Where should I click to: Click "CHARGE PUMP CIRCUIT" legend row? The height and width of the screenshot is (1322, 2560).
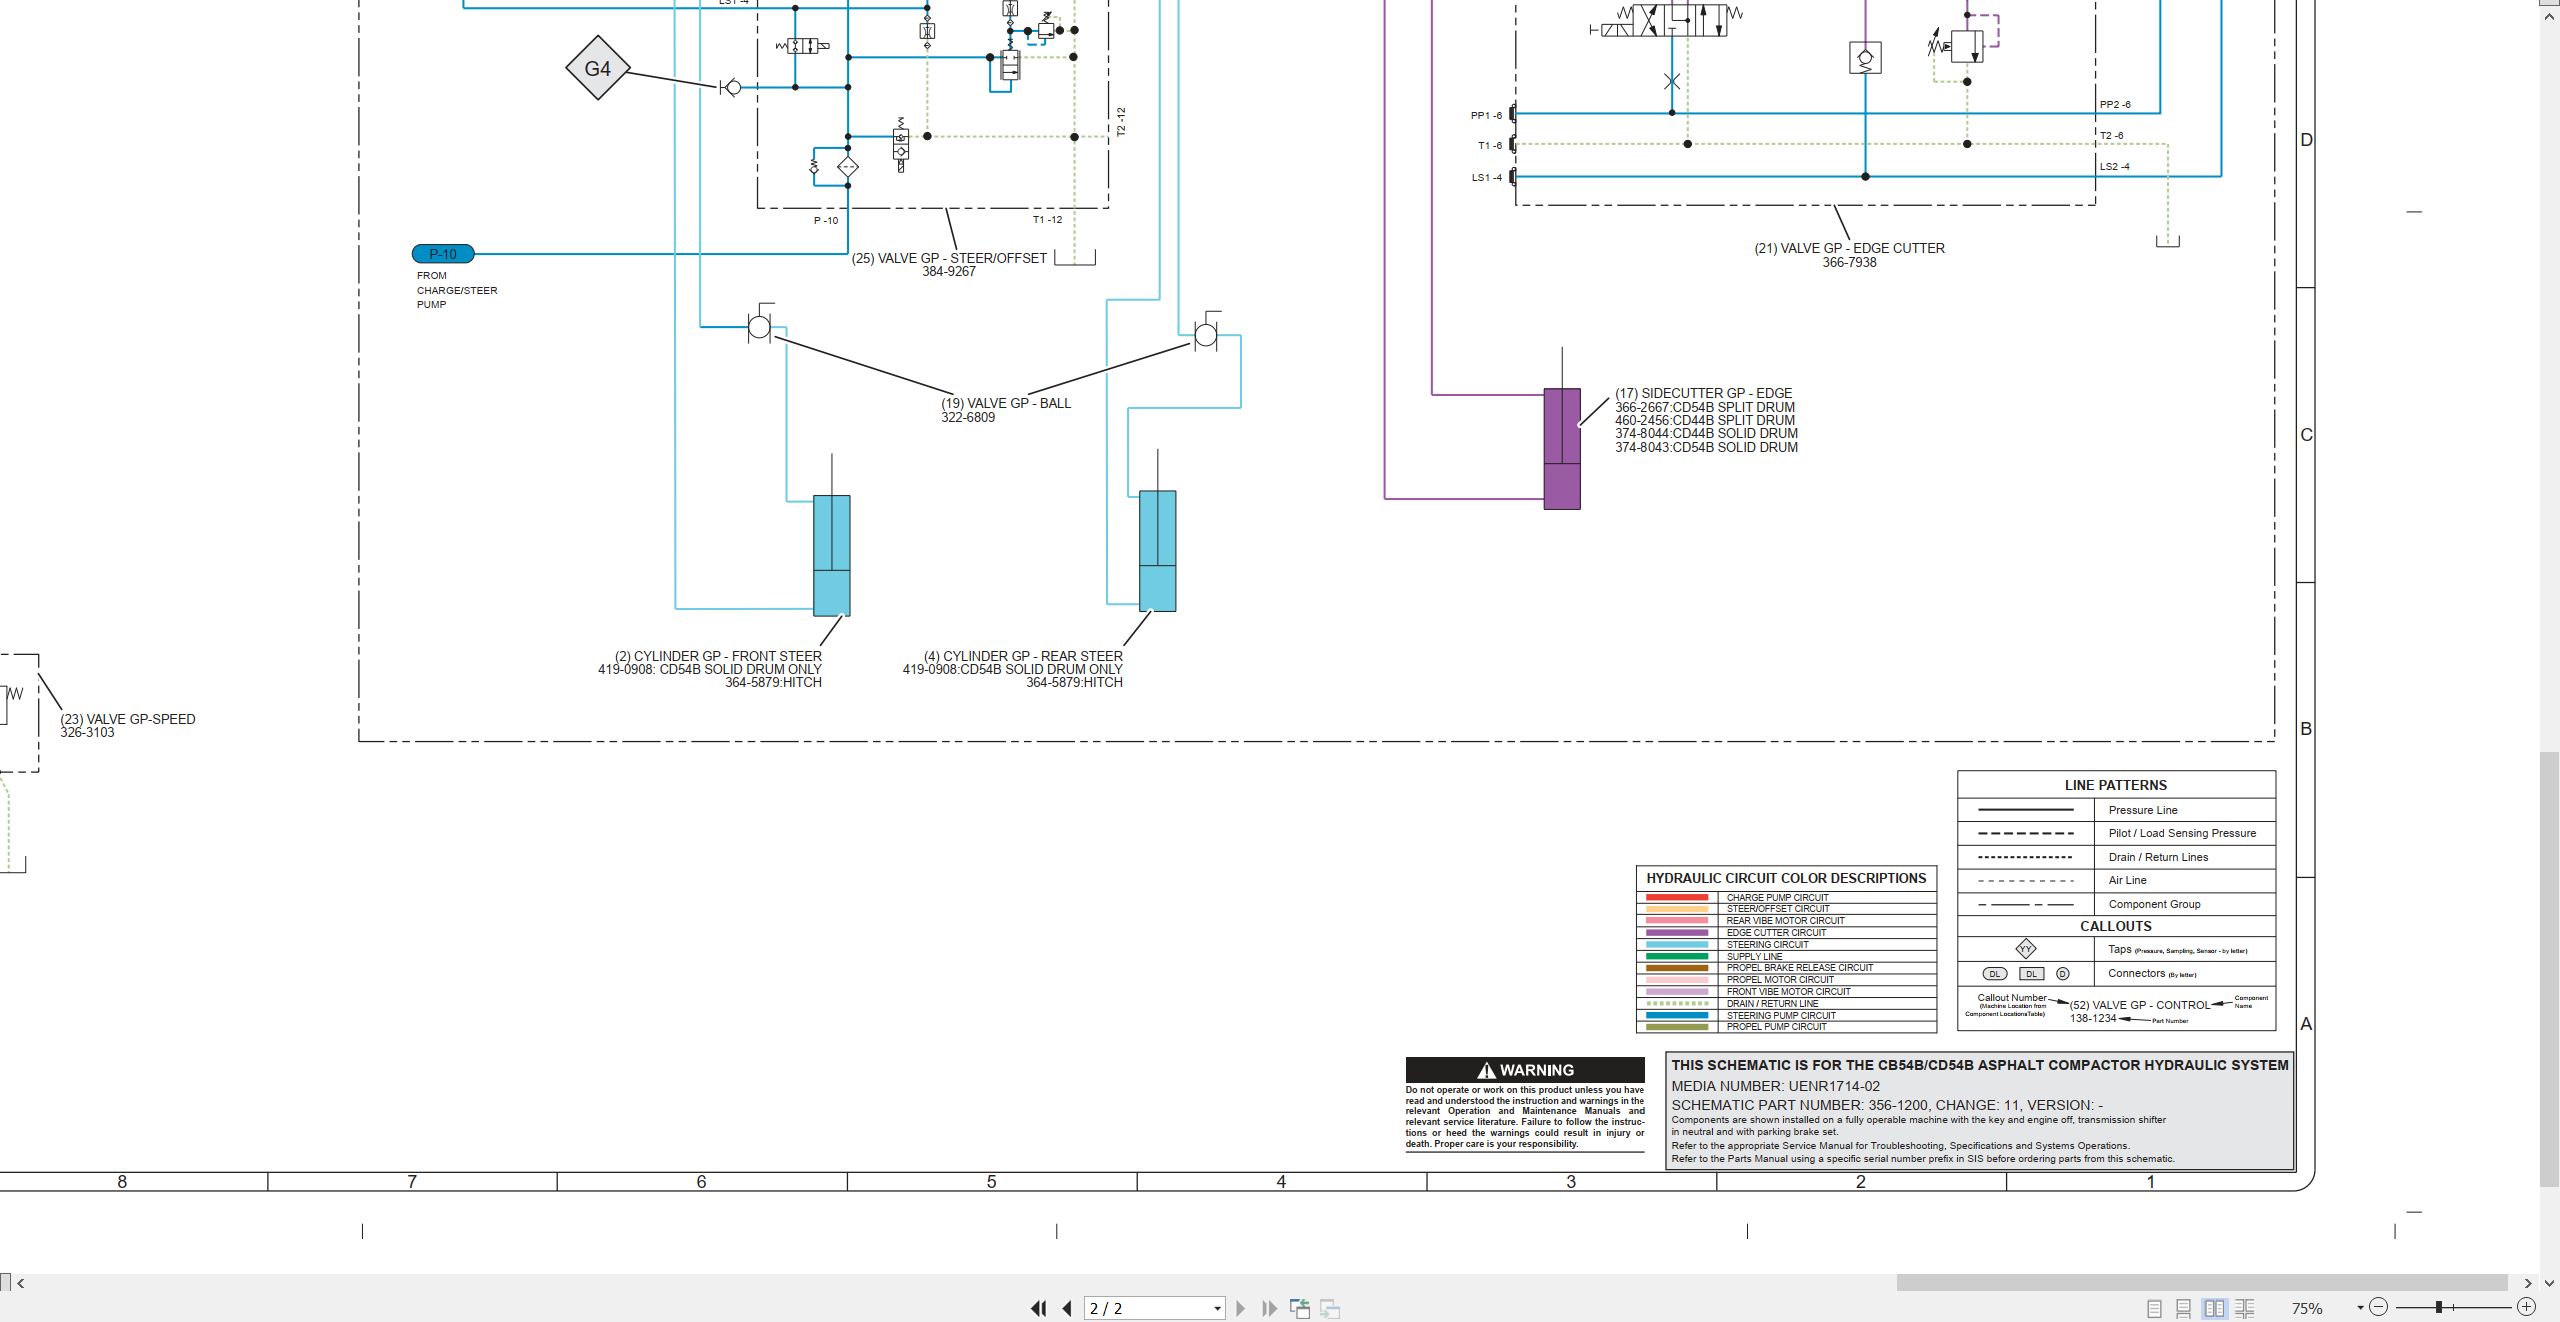pos(1786,897)
